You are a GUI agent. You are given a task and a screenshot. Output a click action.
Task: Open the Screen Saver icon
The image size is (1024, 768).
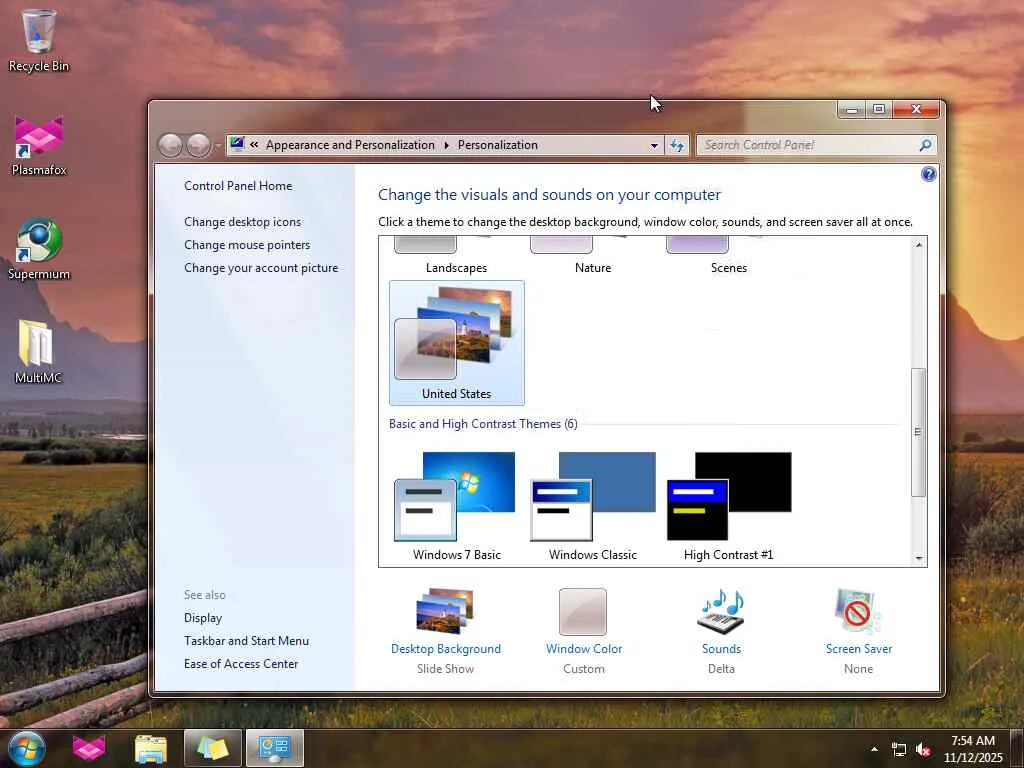coord(858,611)
